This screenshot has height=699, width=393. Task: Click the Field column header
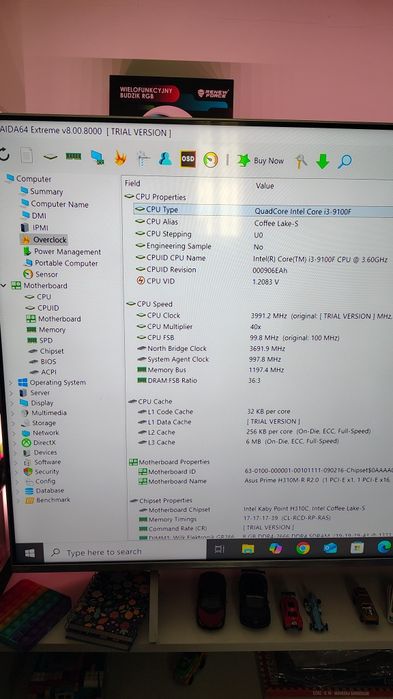(x=132, y=183)
